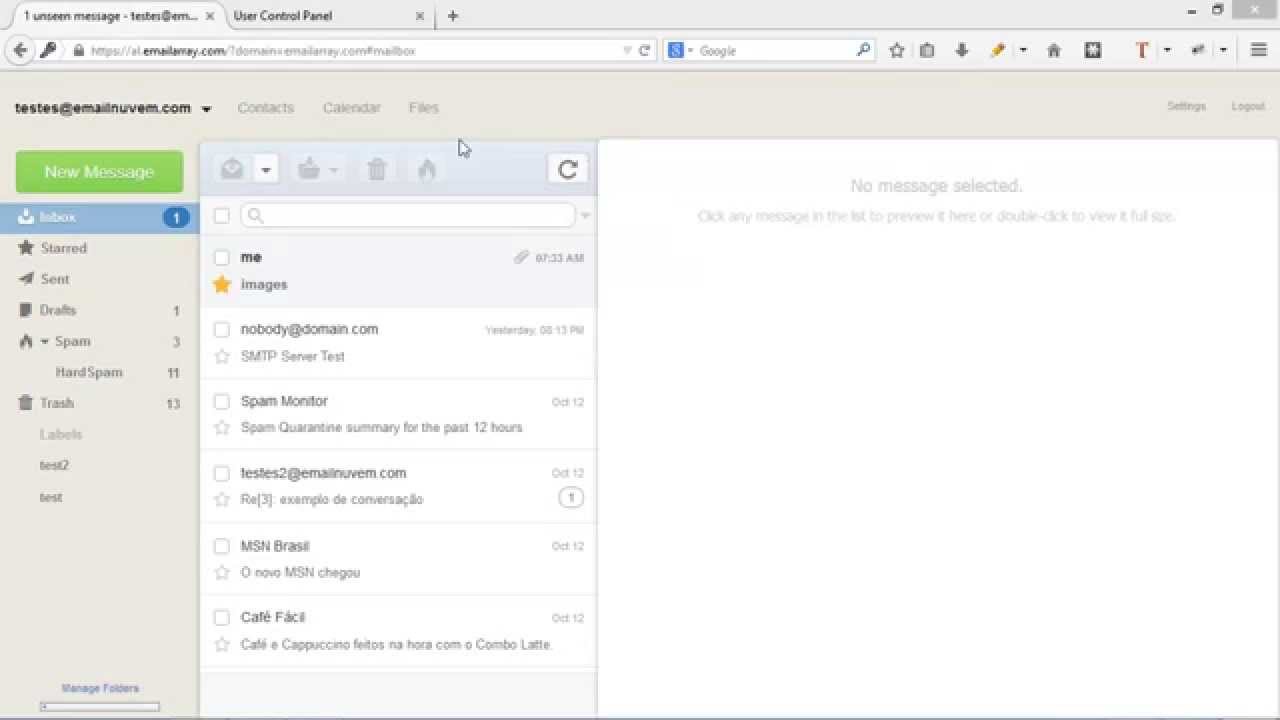Go to the Files page
Image resolution: width=1280 pixels, height=720 pixels.
(424, 107)
